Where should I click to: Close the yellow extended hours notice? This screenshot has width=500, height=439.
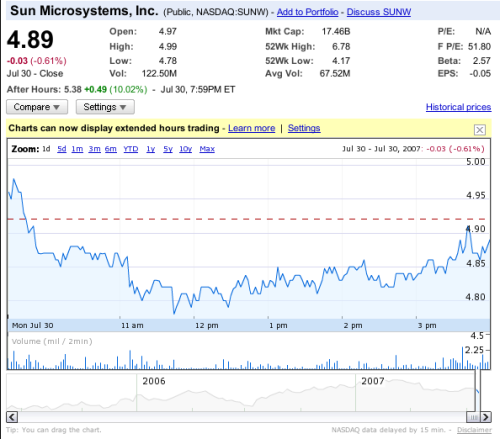coord(480,130)
